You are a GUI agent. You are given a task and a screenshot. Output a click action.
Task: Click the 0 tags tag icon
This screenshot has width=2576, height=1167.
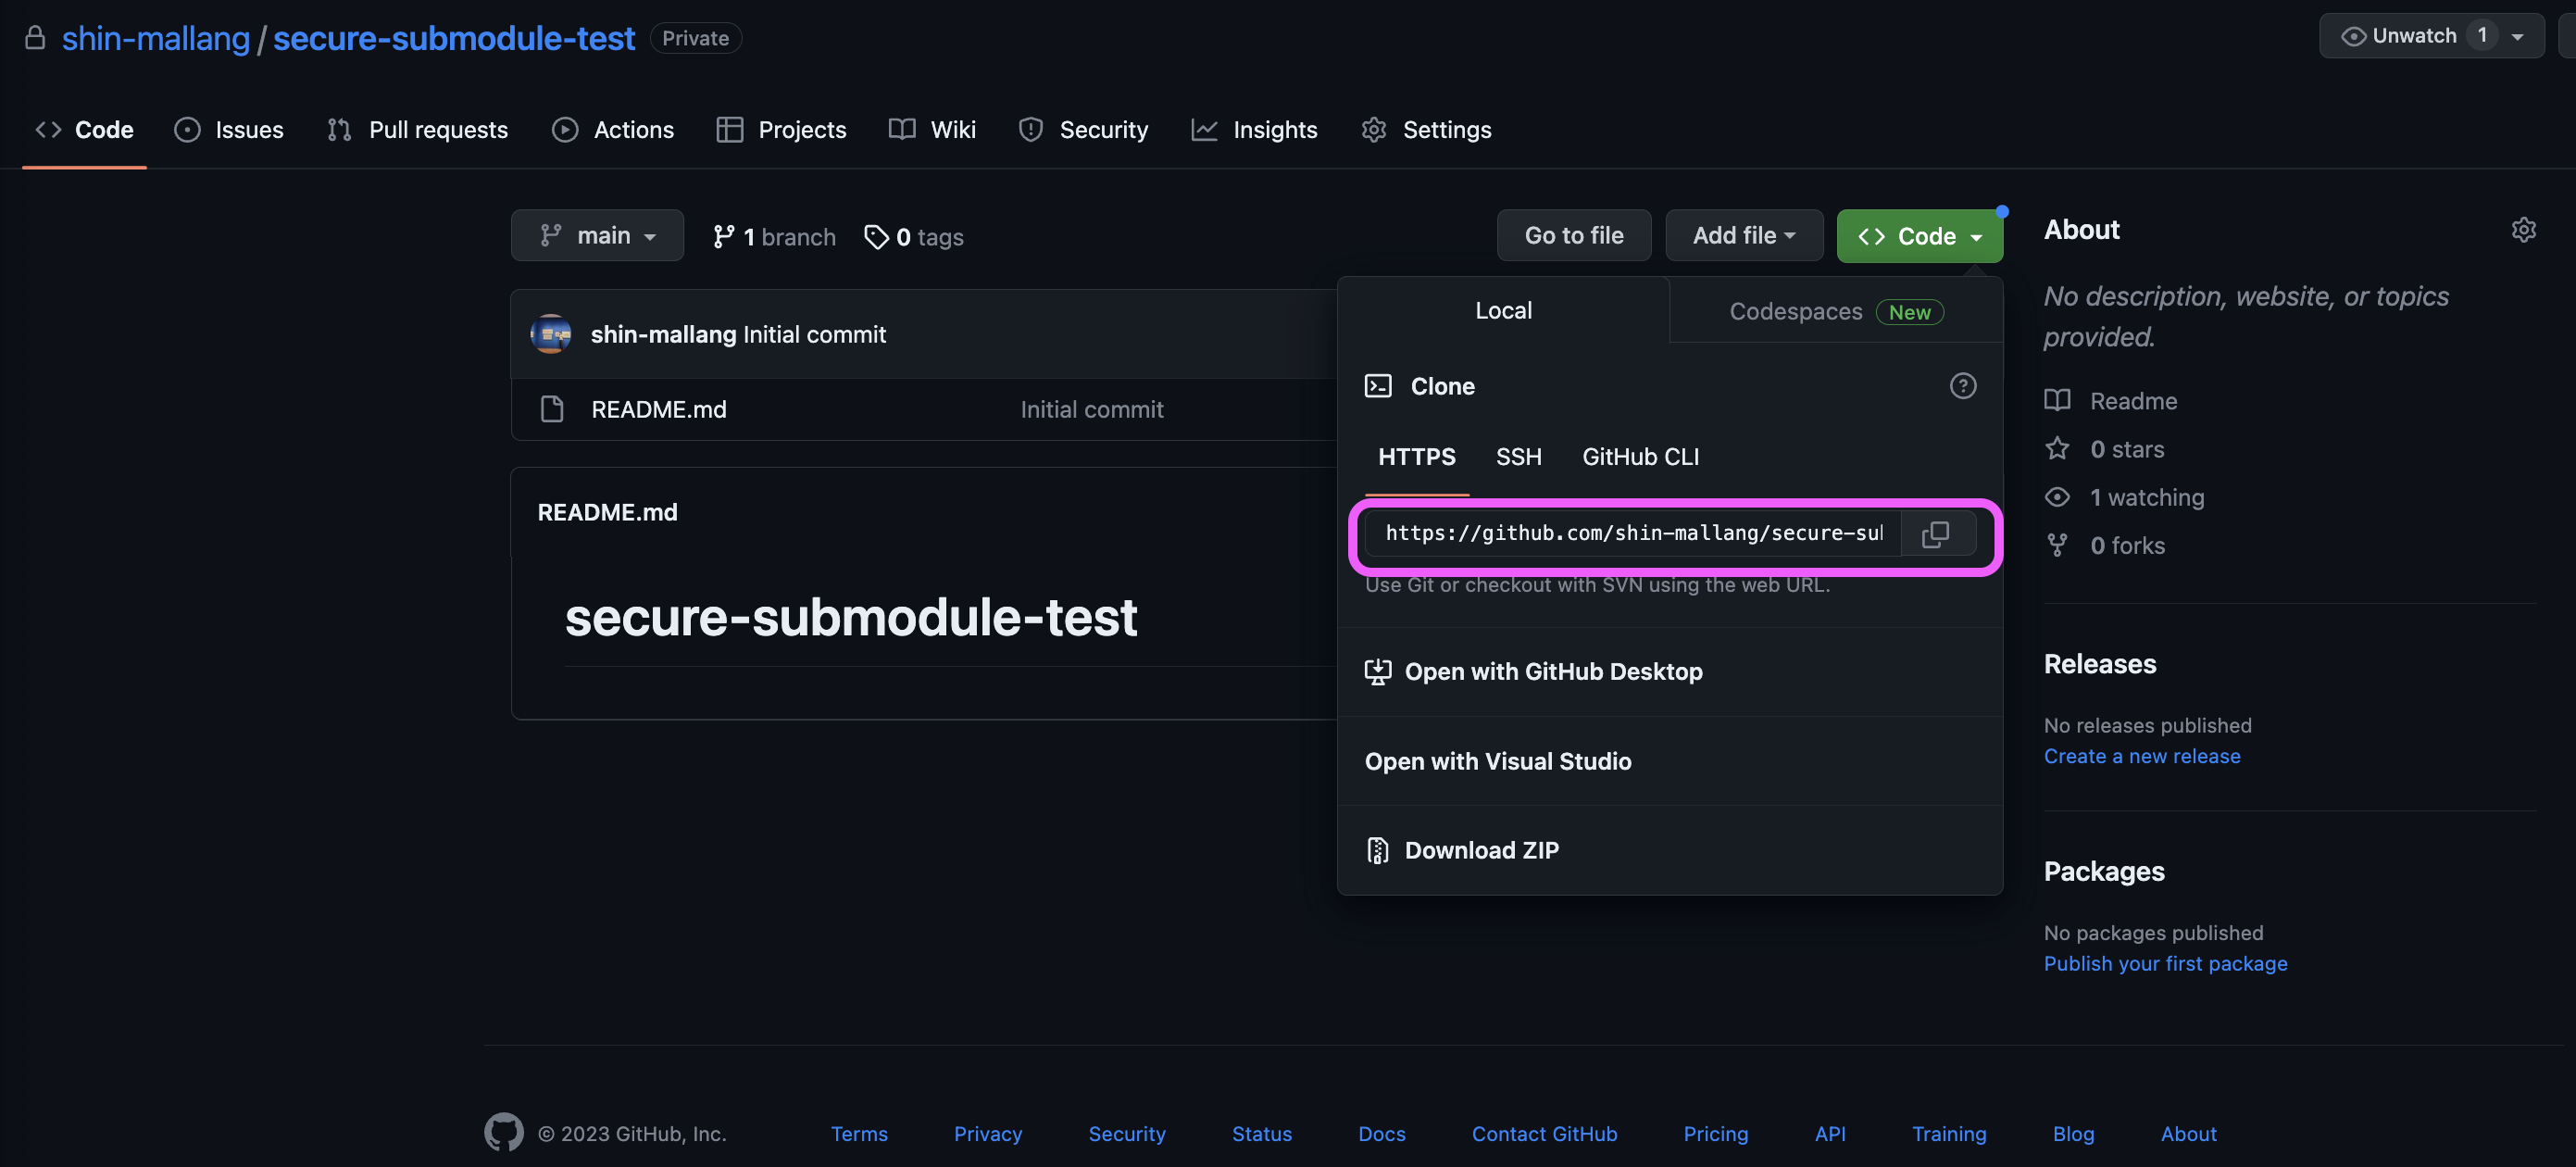pyautogui.click(x=876, y=237)
